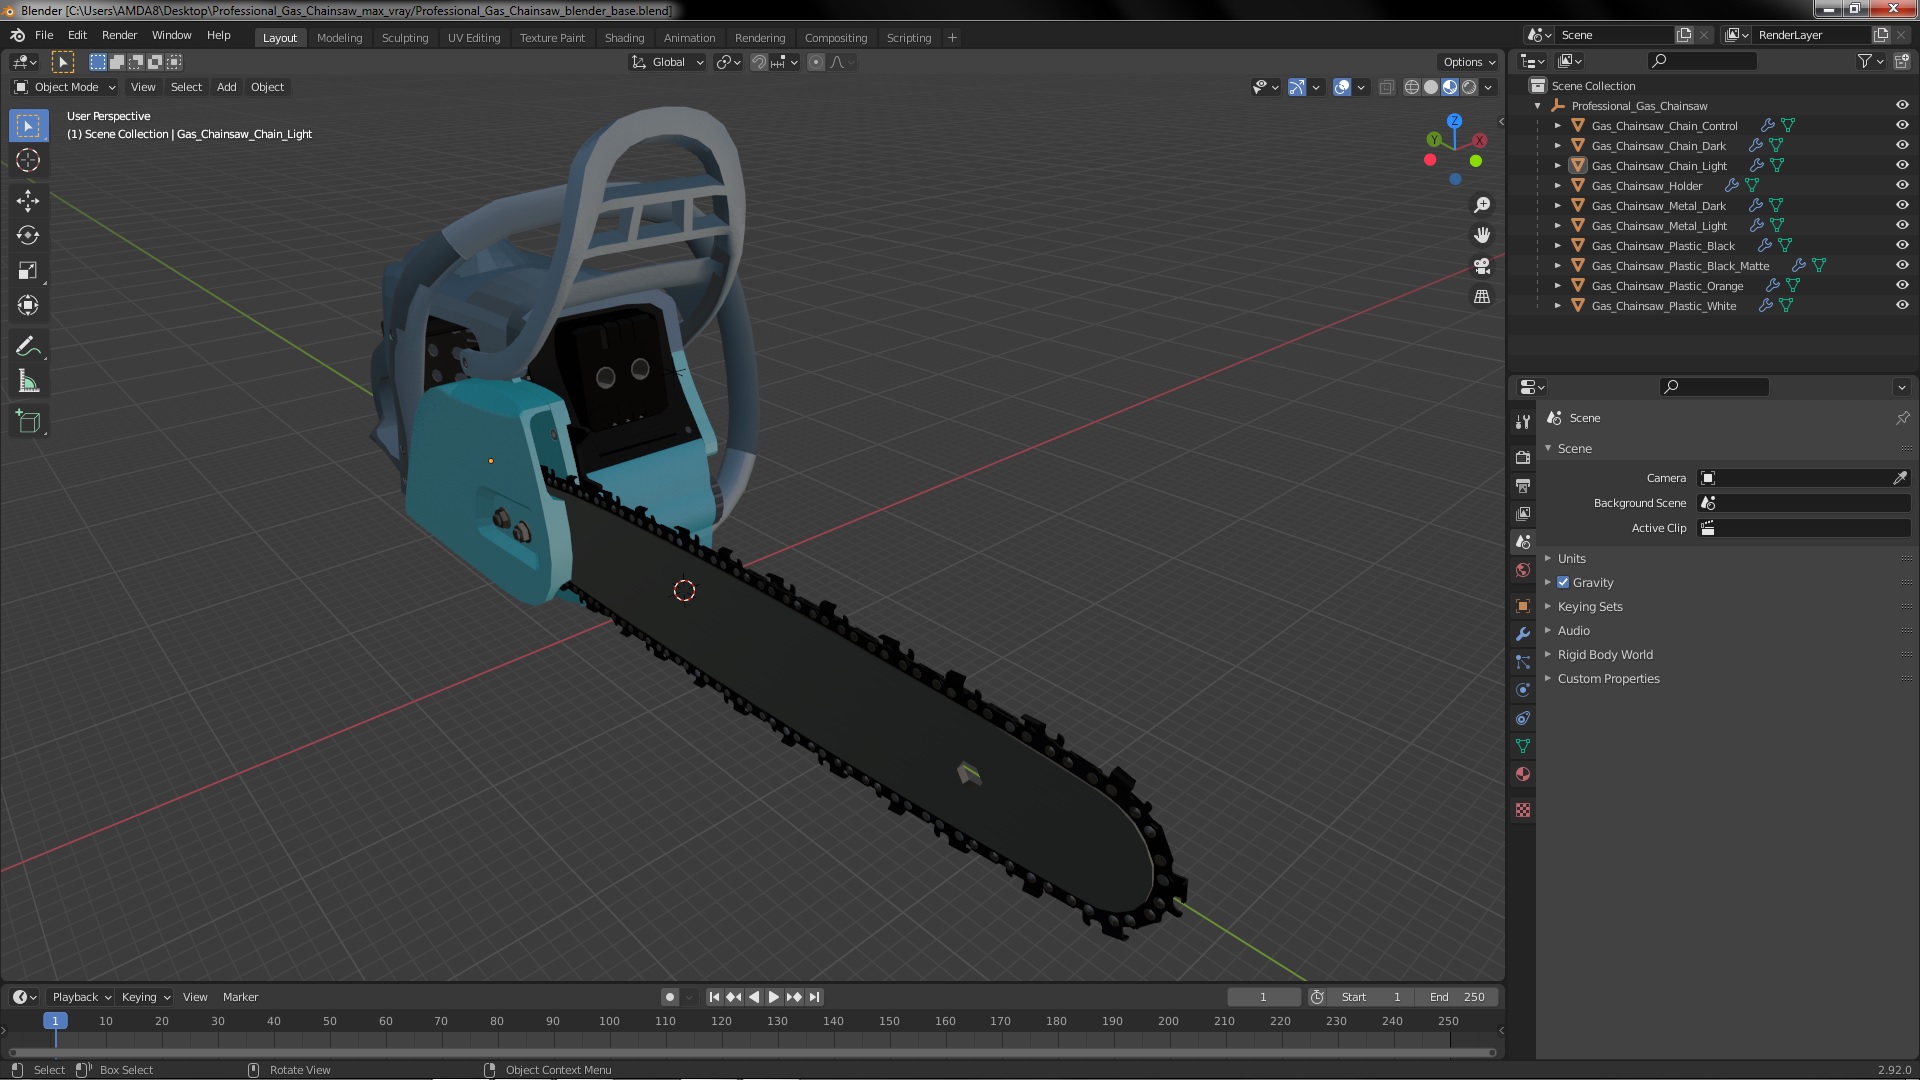Play the animation forward

tap(773, 997)
